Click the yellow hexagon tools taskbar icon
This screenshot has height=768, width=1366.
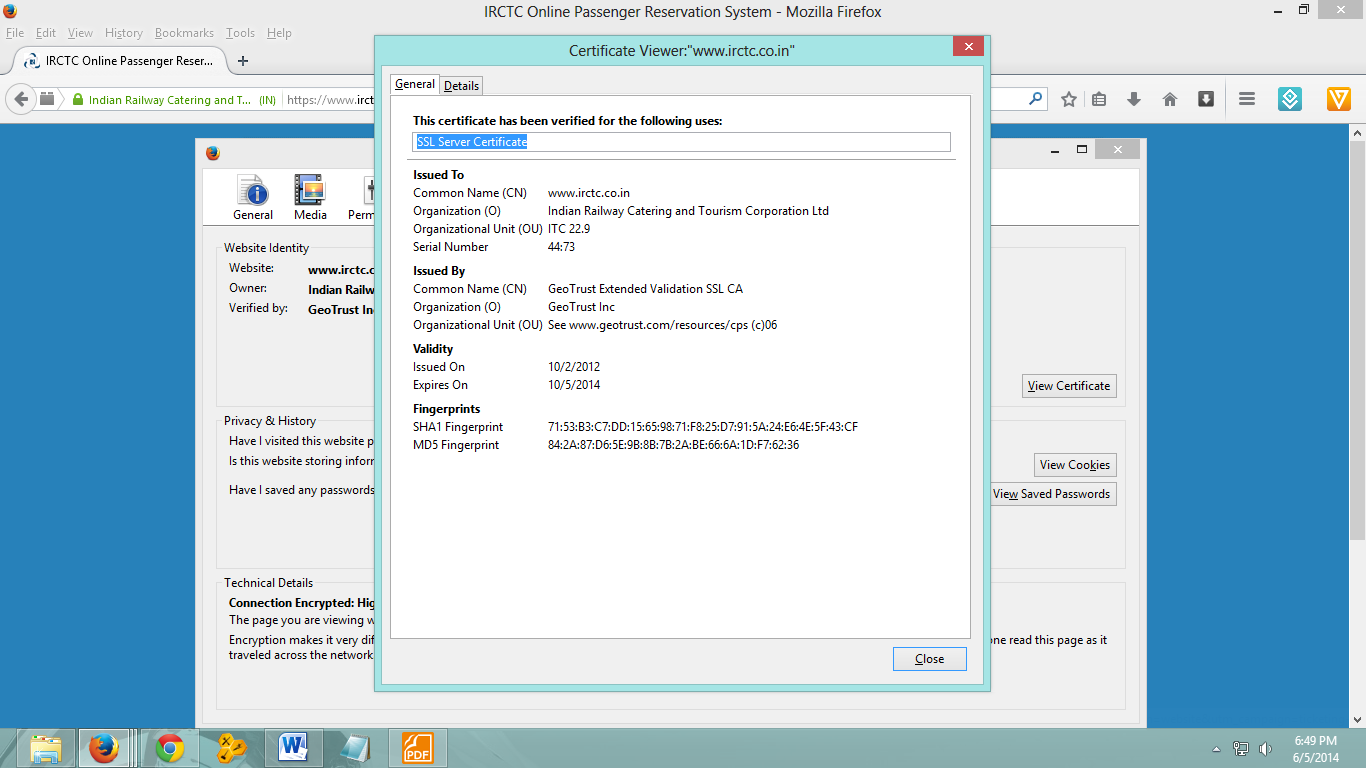tap(232, 748)
